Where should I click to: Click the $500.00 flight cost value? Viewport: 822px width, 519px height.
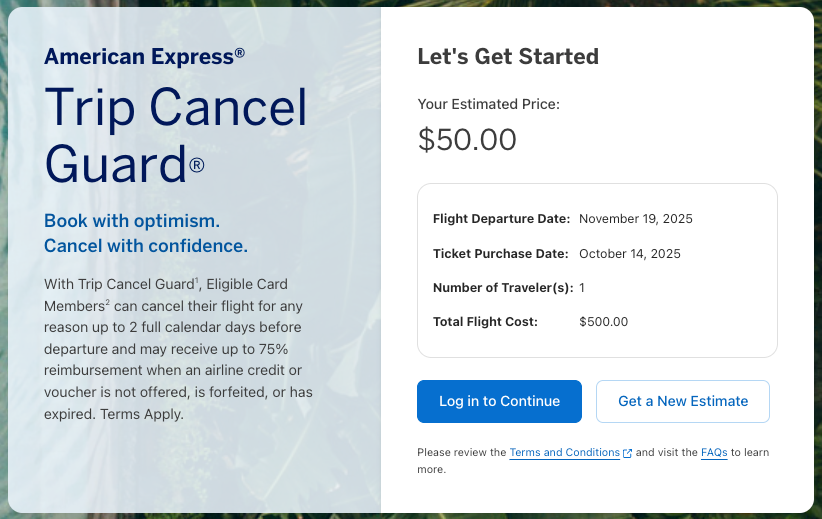pyautogui.click(x=603, y=322)
